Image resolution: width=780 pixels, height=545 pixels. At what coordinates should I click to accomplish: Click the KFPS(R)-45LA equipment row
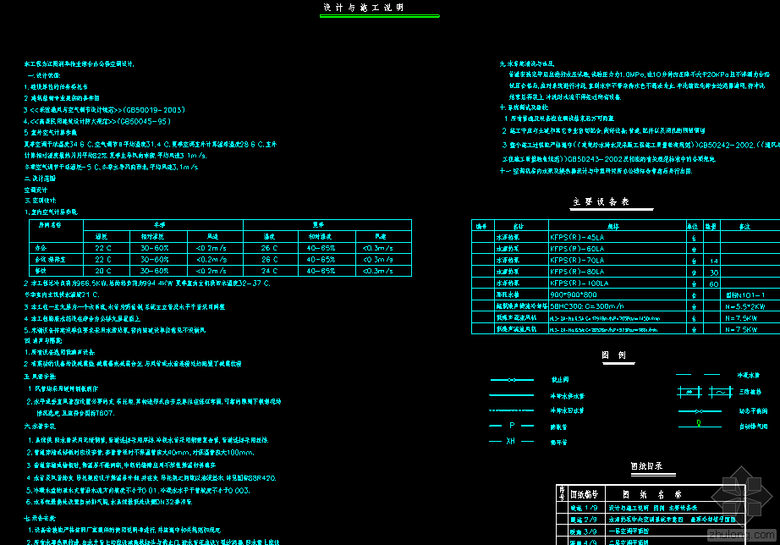pyautogui.click(x=580, y=237)
